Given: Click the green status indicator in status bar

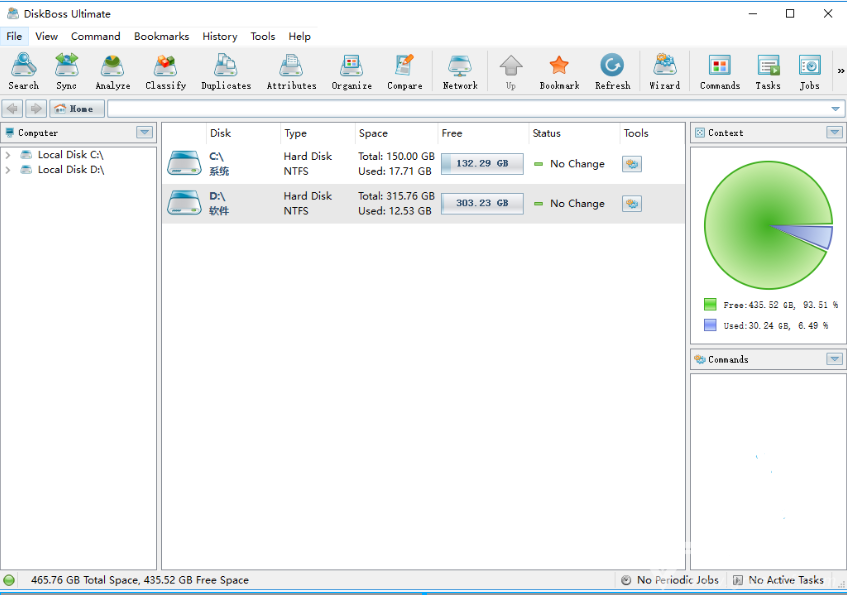Looking at the screenshot, I should coord(9,580).
